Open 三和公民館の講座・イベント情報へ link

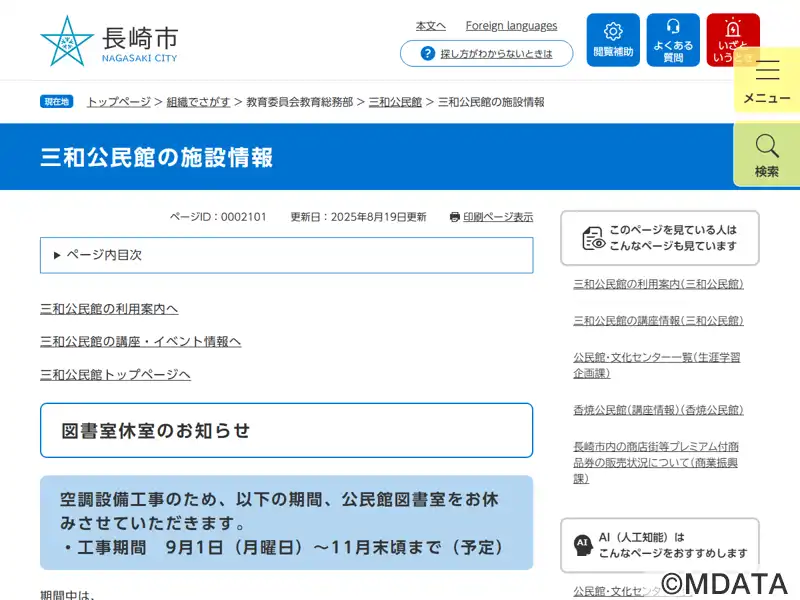point(140,341)
